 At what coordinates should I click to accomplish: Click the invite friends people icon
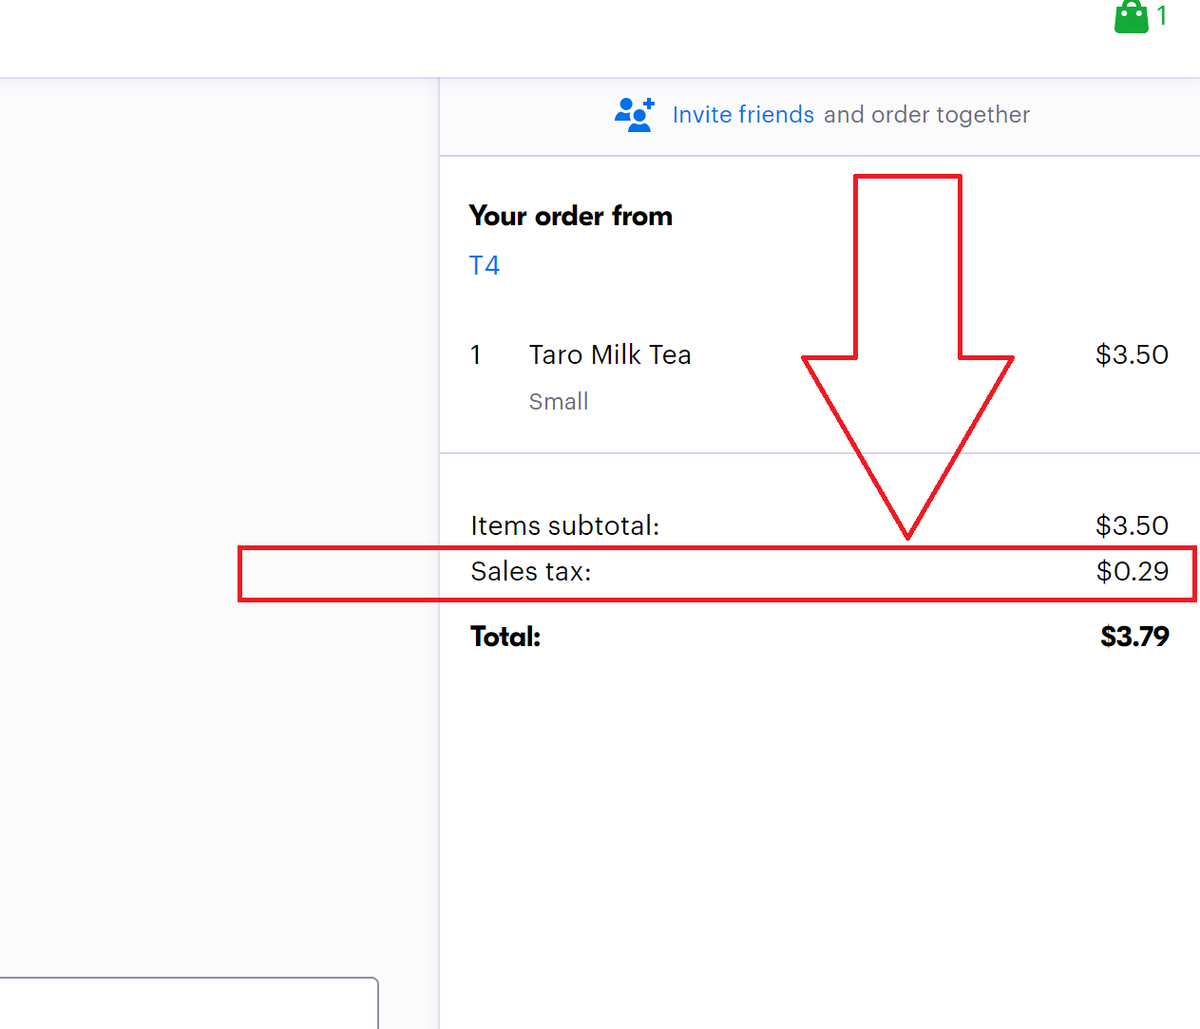pos(635,115)
